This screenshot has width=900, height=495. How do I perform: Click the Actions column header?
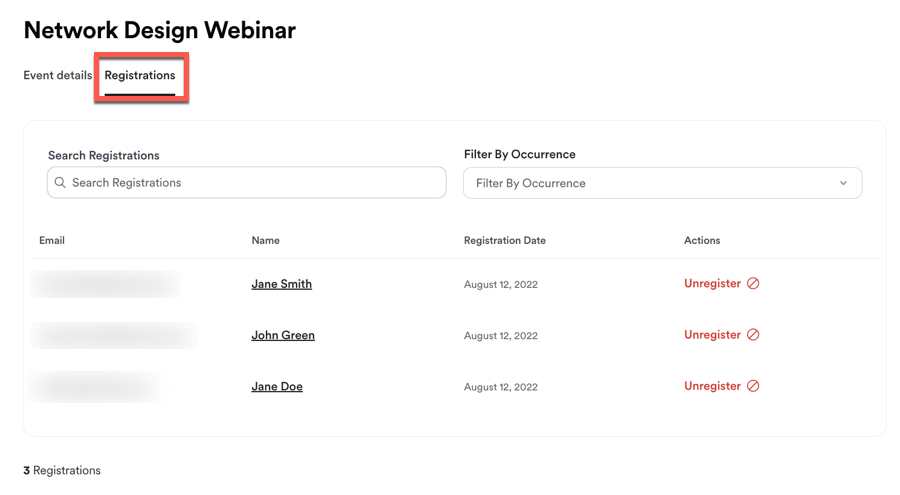[702, 240]
